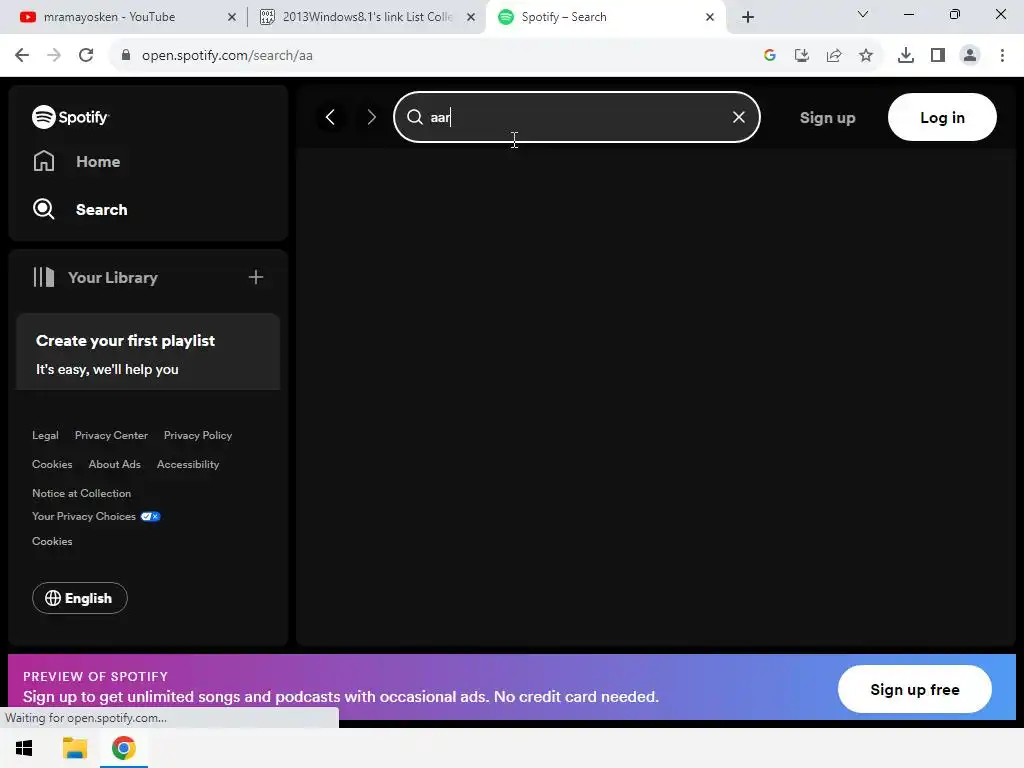Open the English language selector
Viewport: 1024px width, 768px height.
coord(80,598)
